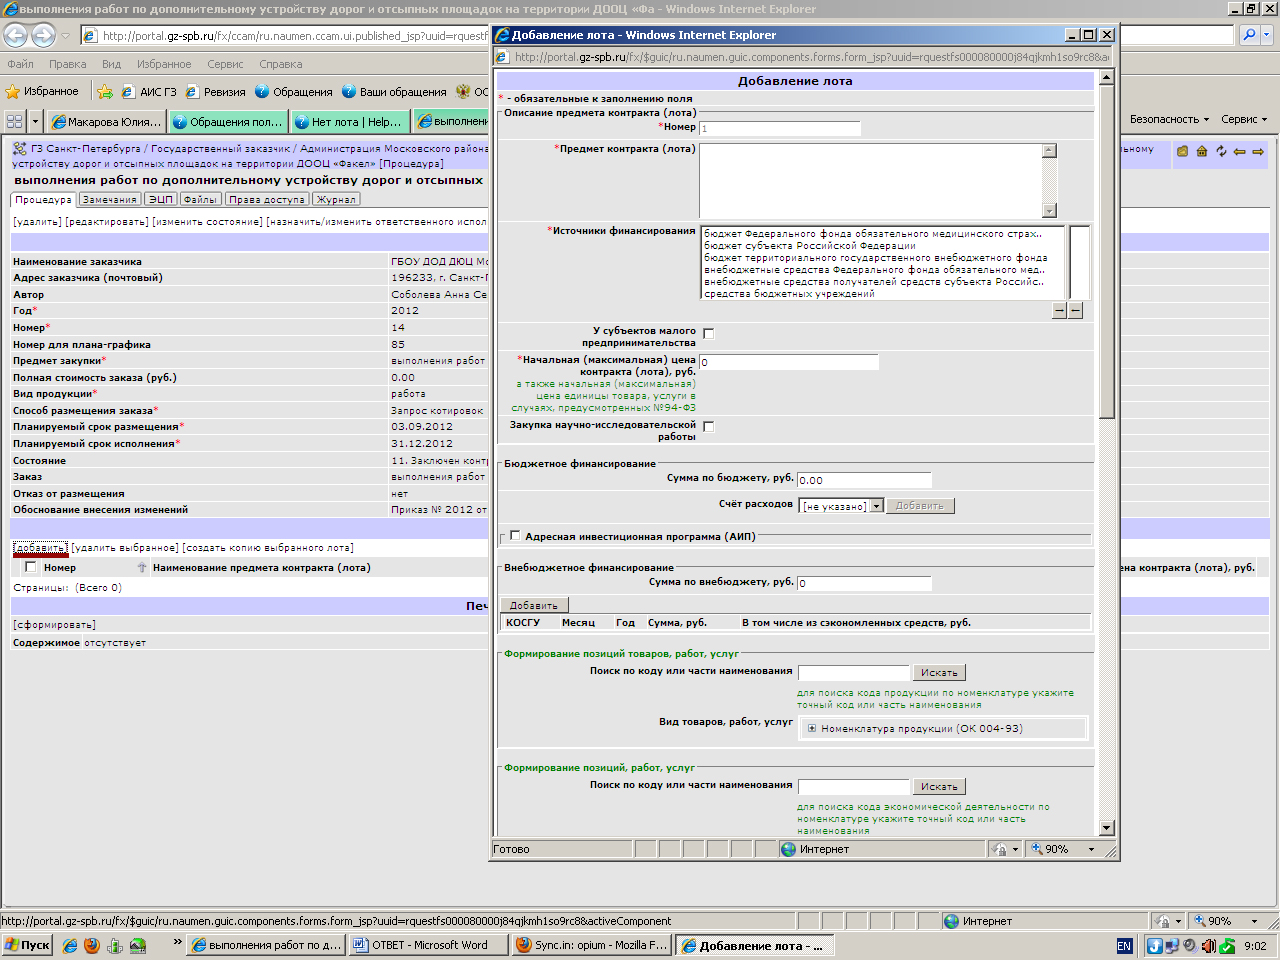The image size is (1280, 960).
Task: Expand Номенклатура продукции (ОК 004-93) tree node
Action: tap(812, 729)
